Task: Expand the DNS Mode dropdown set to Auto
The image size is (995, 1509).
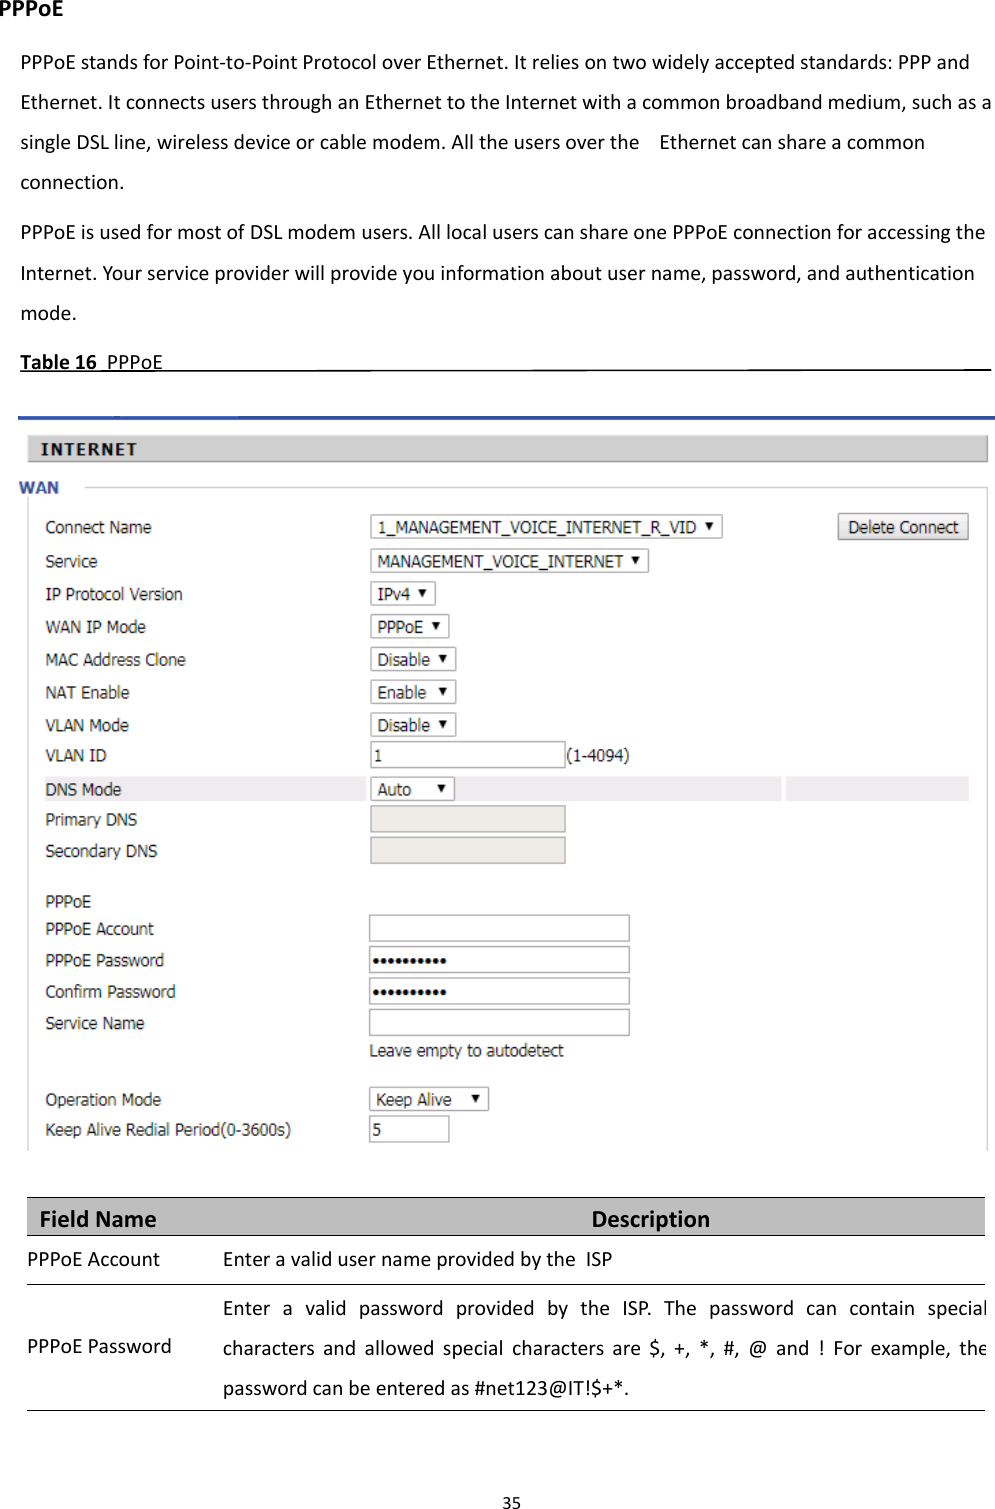Action: click(410, 788)
